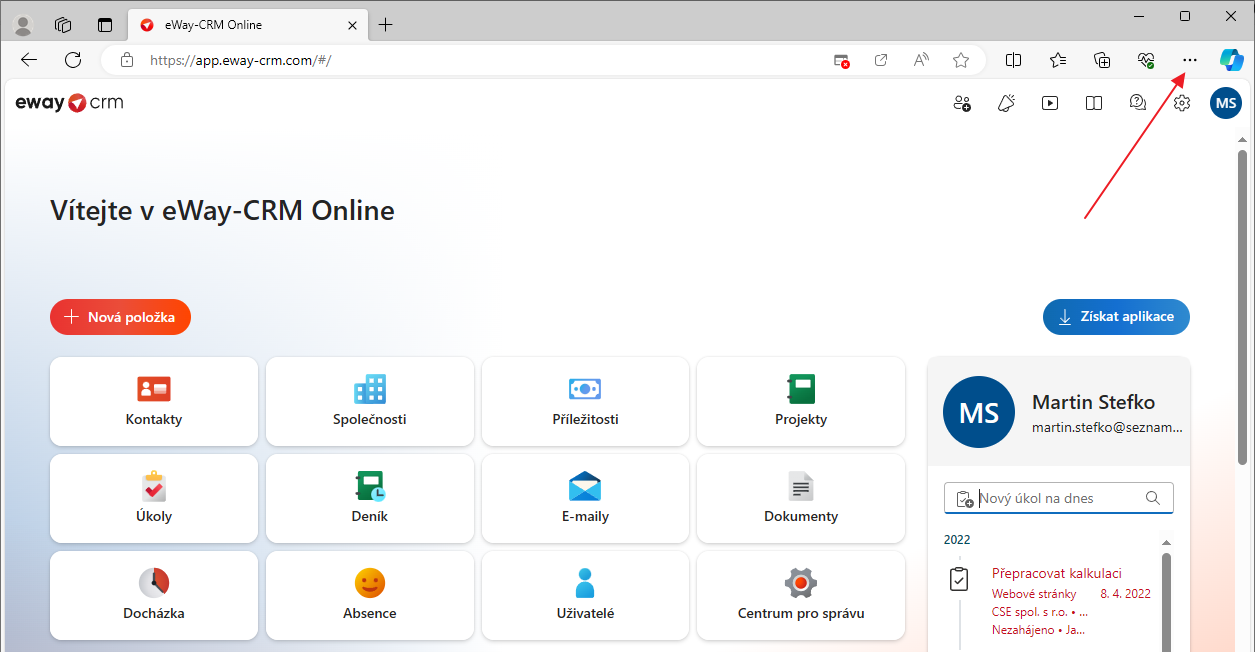
Task: Open the help chat icon in eWay header
Action: coord(1138,103)
